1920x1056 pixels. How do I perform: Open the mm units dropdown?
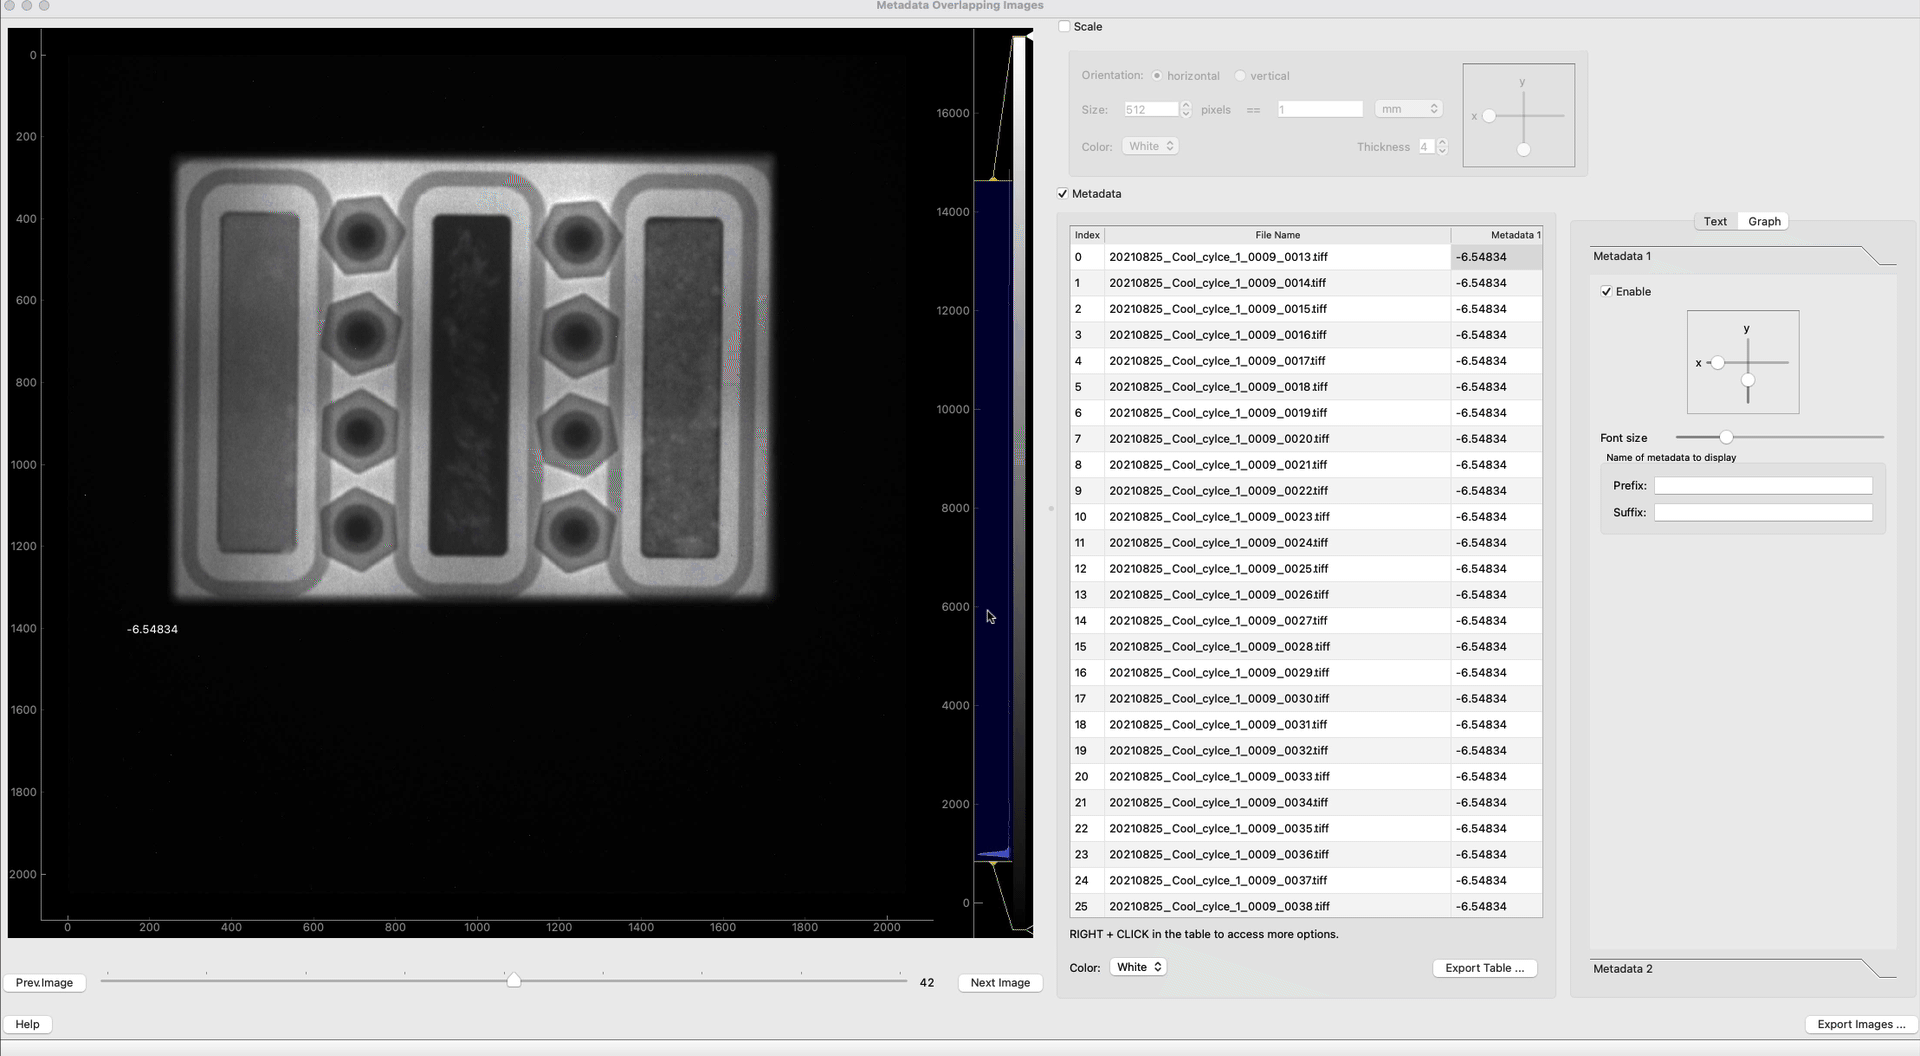pyautogui.click(x=1408, y=109)
